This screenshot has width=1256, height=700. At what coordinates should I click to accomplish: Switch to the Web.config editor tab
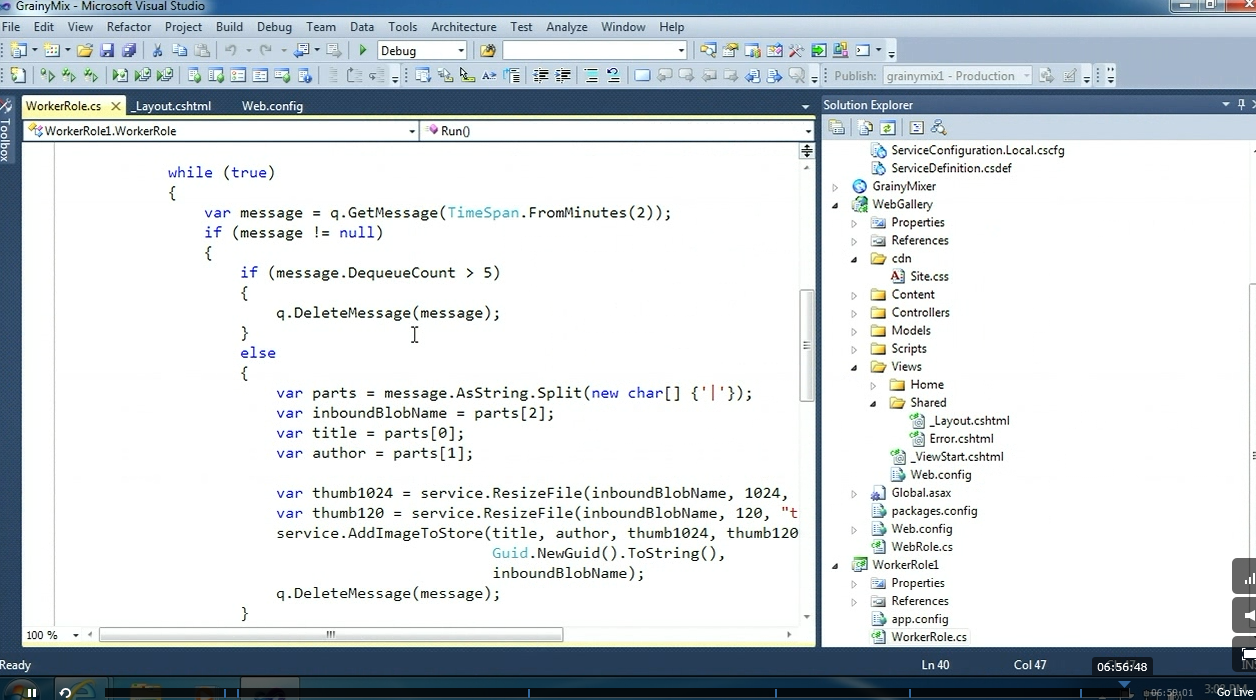[272, 106]
